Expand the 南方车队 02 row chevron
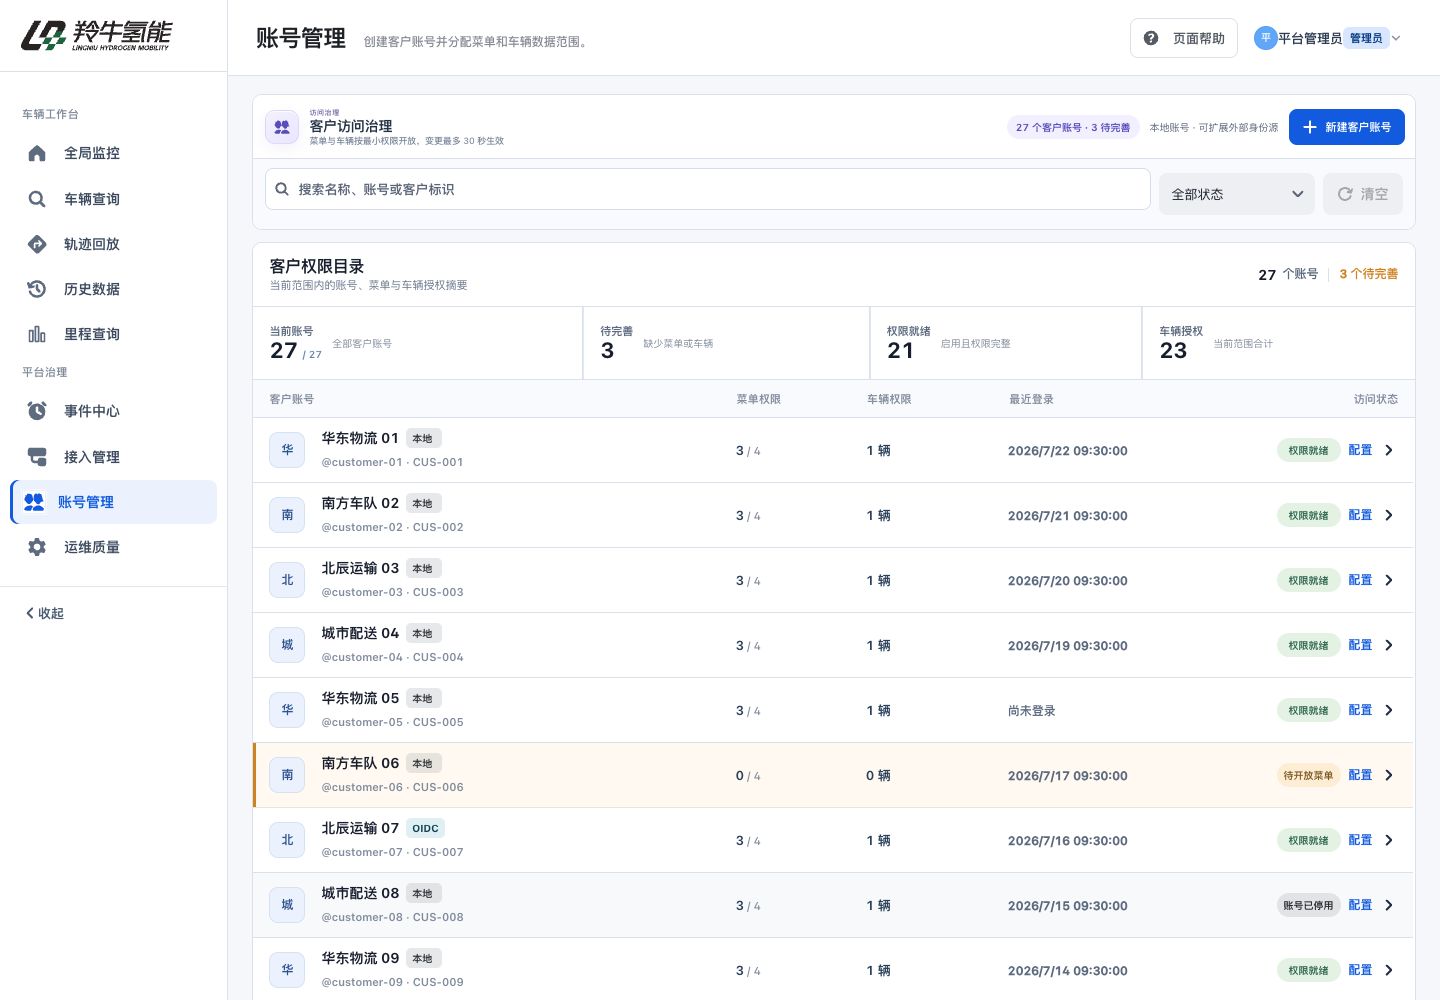1440x1000 pixels. (x=1389, y=515)
